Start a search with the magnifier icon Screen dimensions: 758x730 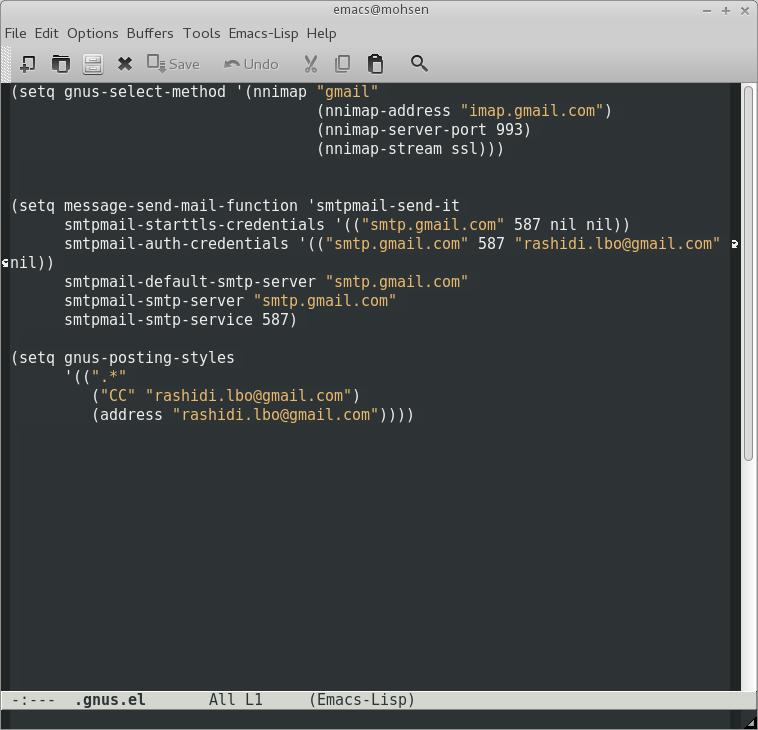[x=419, y=64]
